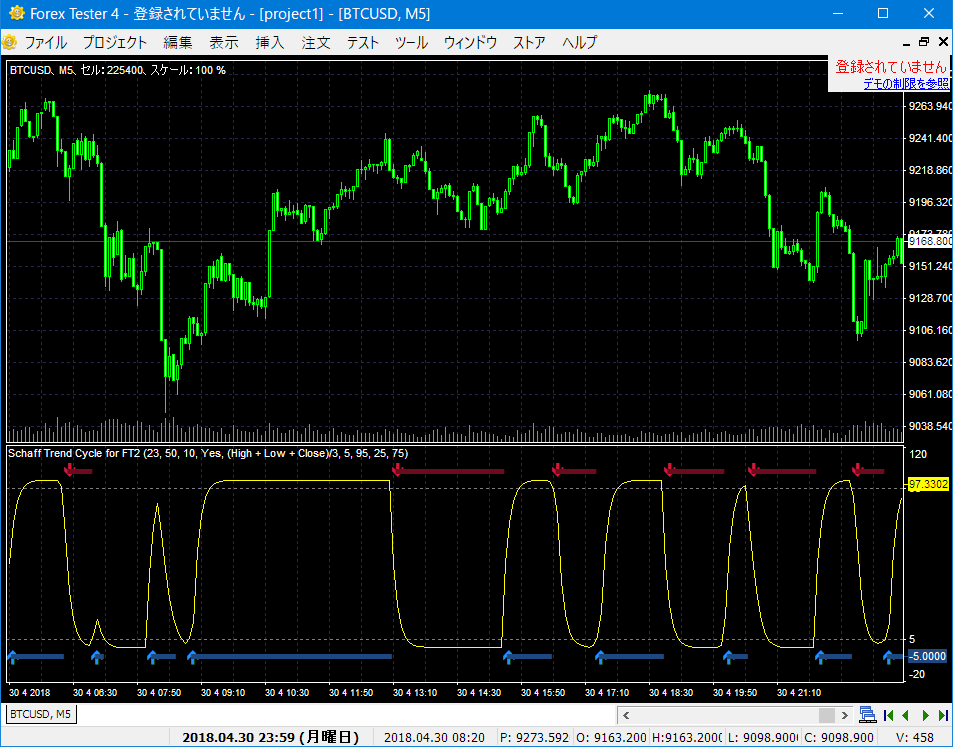Click the Forex Tester title bar app icon
The width and height of the screenshot is (953, 747).
pyautogui.click(x=17, y=13)
